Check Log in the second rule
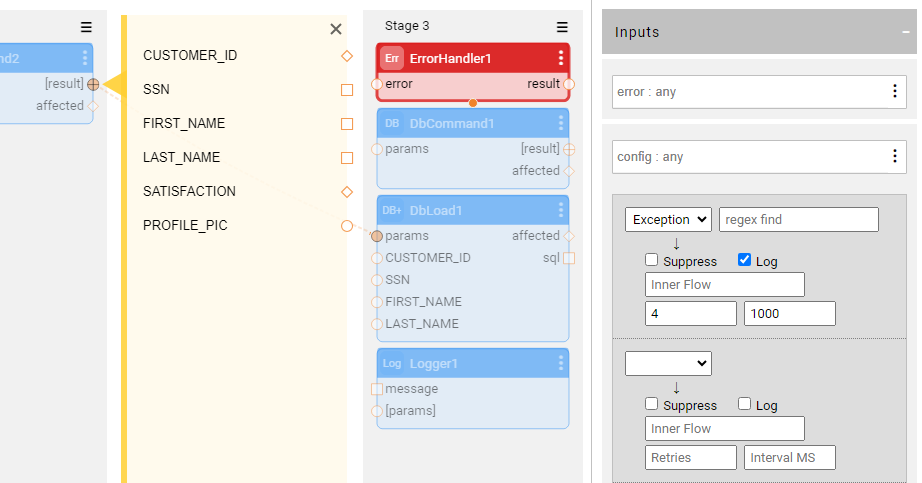This screenshot has height=483, width=922. point(744,405)
